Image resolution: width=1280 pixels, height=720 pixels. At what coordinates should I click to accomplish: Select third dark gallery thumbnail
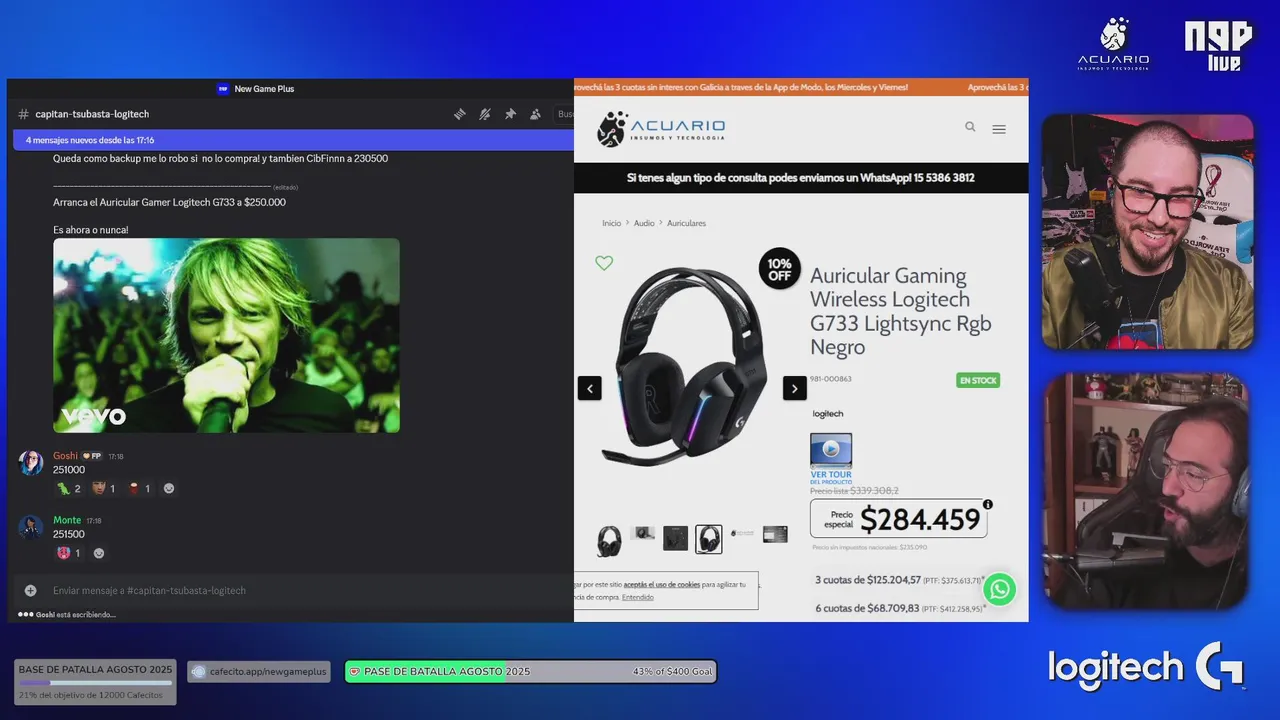(x=676, y=538)
